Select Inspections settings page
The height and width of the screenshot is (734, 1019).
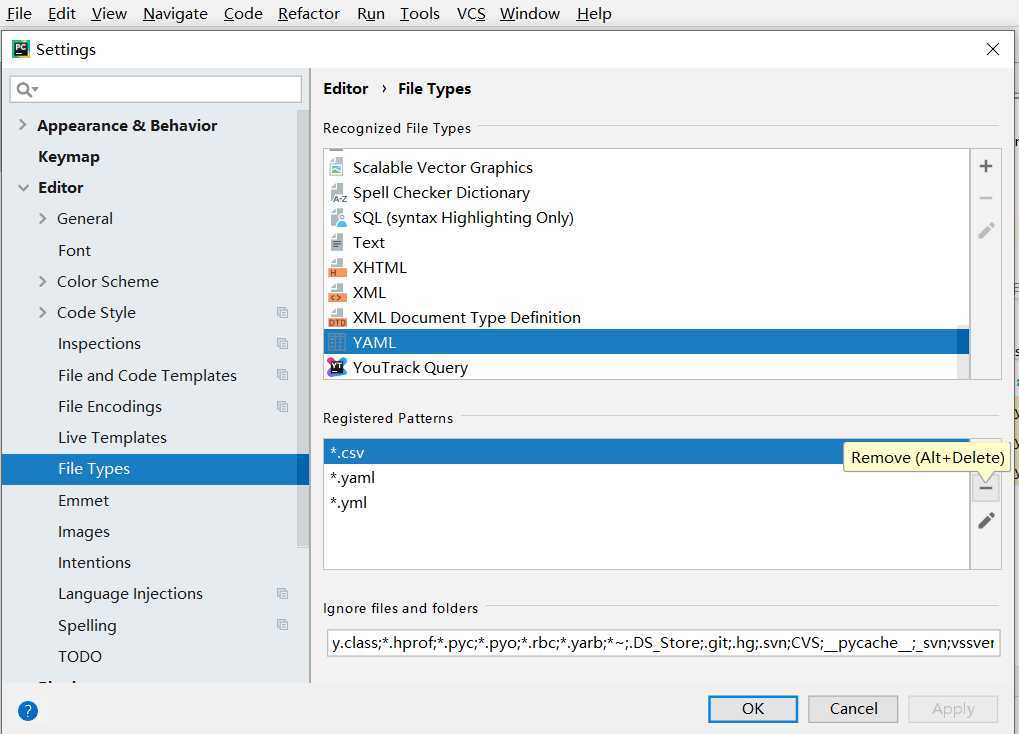click(x=99, y=343)
